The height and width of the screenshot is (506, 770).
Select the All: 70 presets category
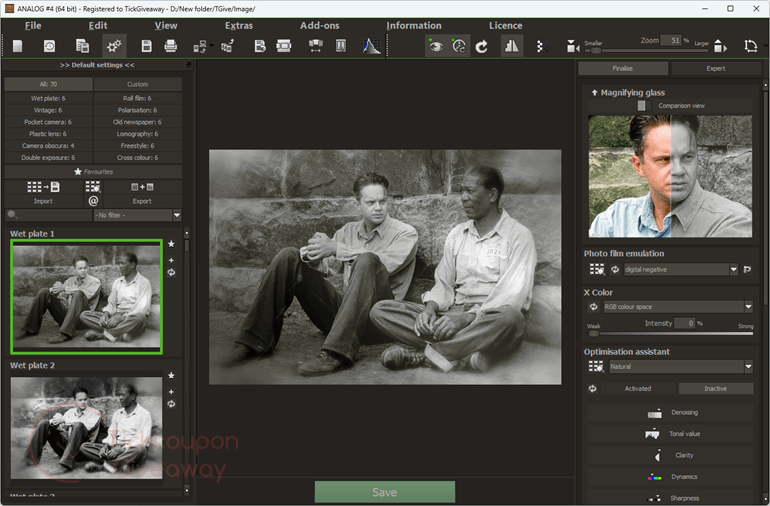pyautogui.click(x=48, y=84)
